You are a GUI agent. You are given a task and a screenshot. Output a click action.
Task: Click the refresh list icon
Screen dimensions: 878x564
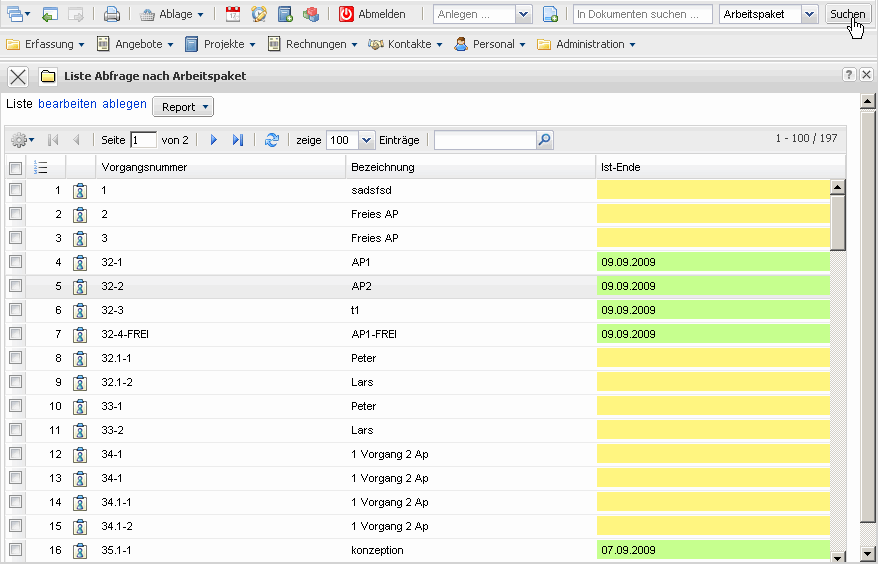coord(271,140)
